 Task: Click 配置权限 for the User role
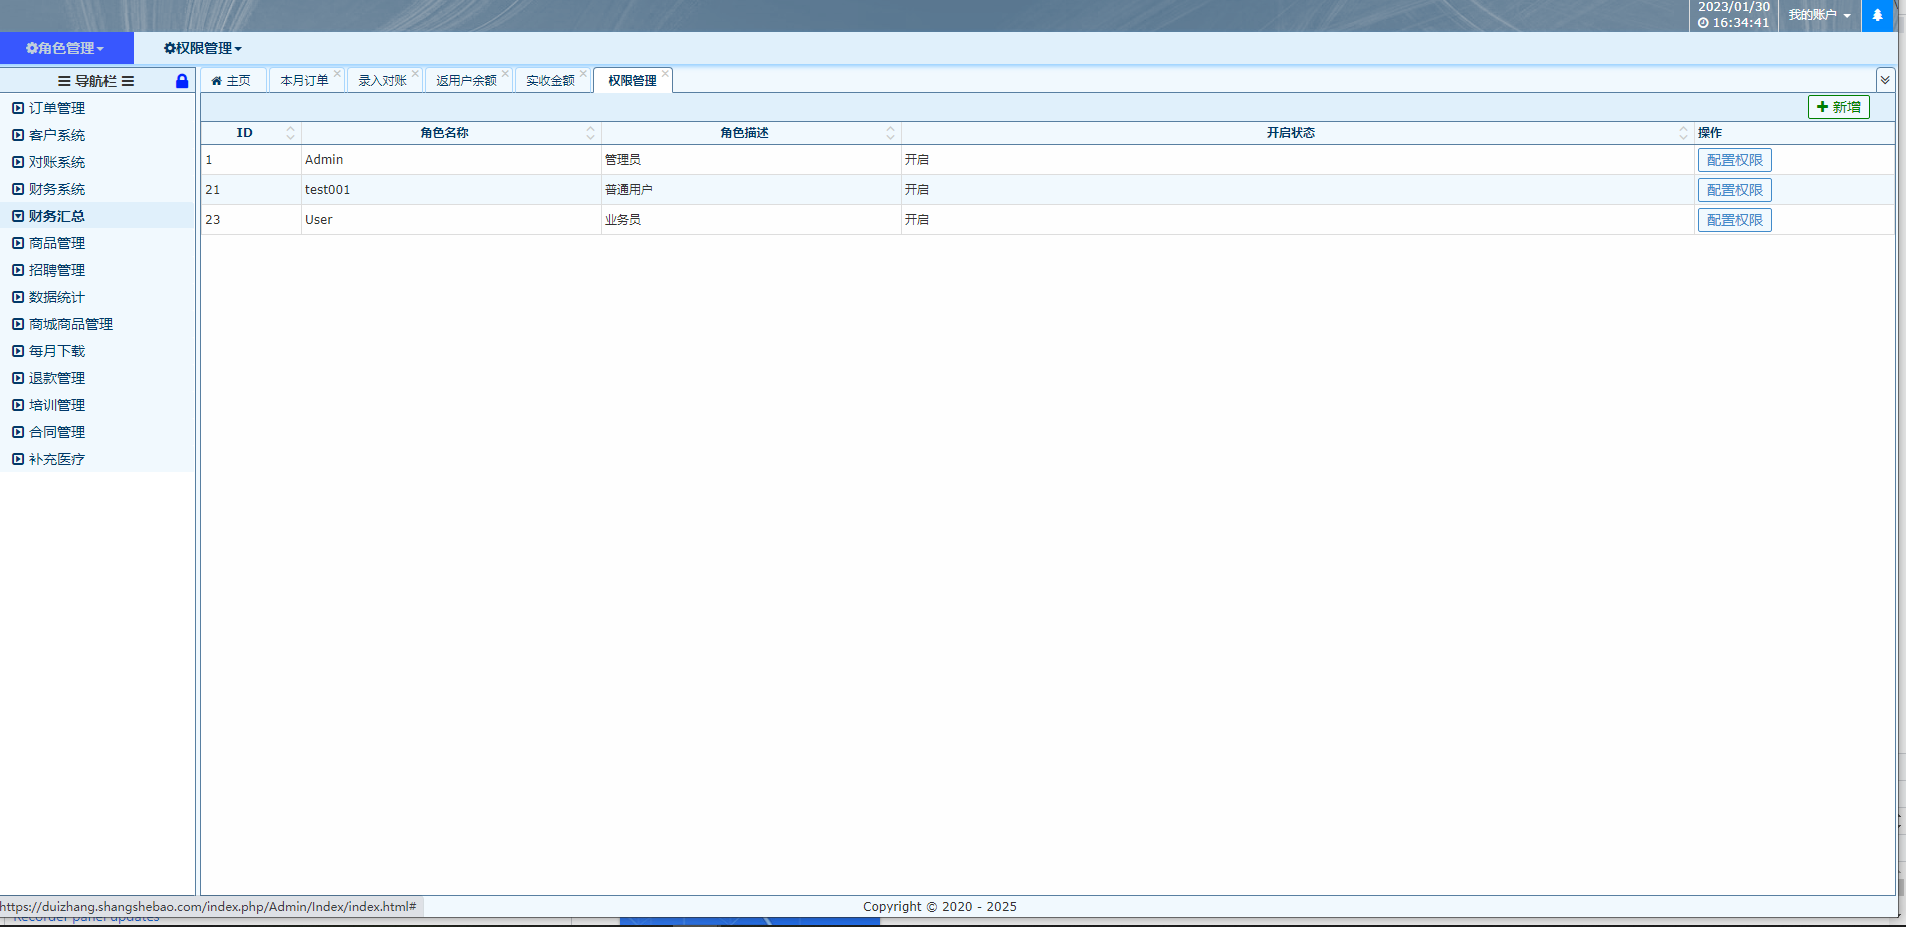click(1734, 220)
